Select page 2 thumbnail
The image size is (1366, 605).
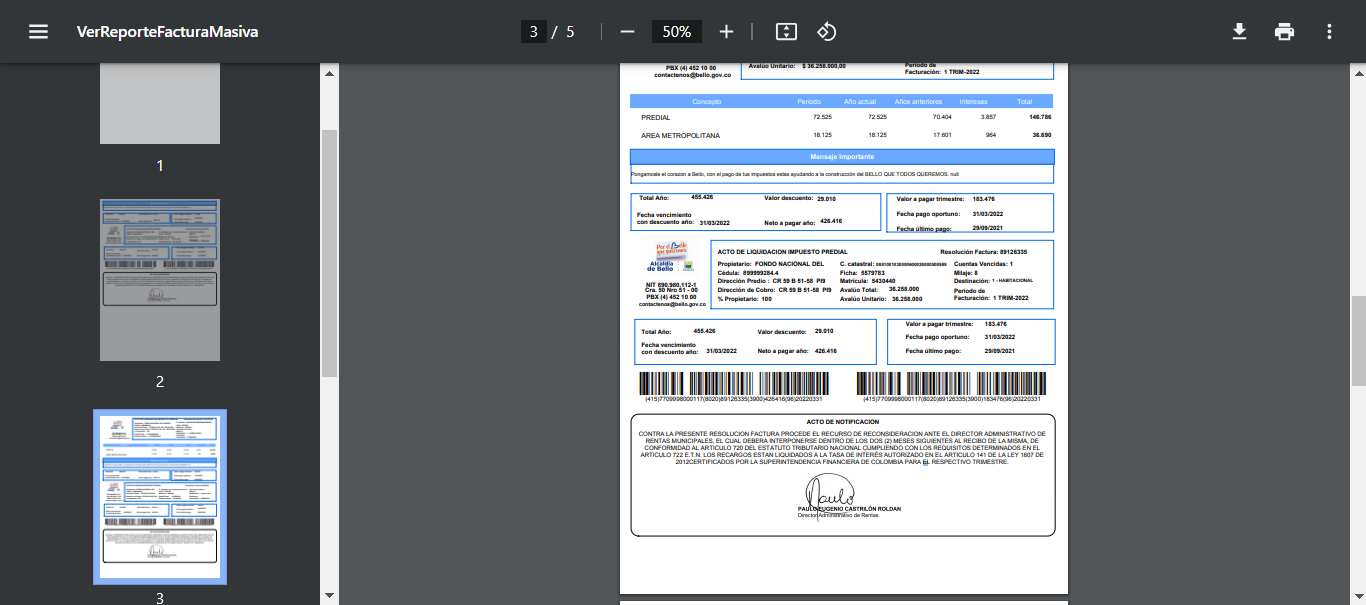[x=160, y=279]
